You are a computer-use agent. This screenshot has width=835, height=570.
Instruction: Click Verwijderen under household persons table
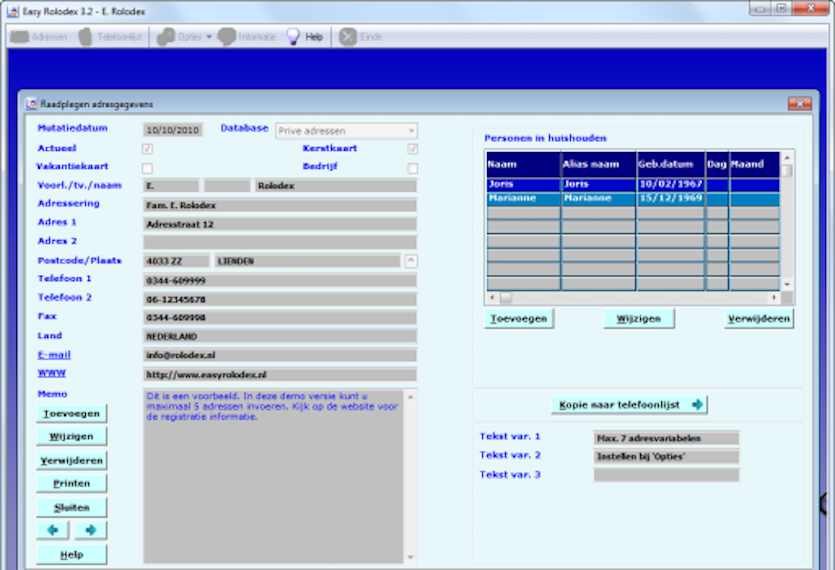pyautogui.click(x=759, y=319)
